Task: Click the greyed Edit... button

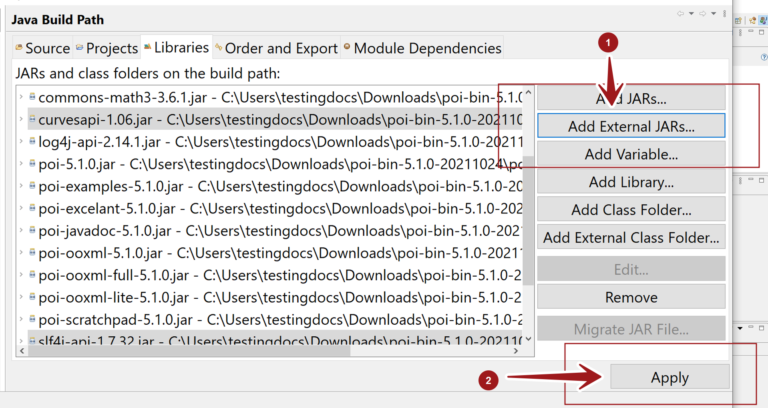Action: coord(631,269)
